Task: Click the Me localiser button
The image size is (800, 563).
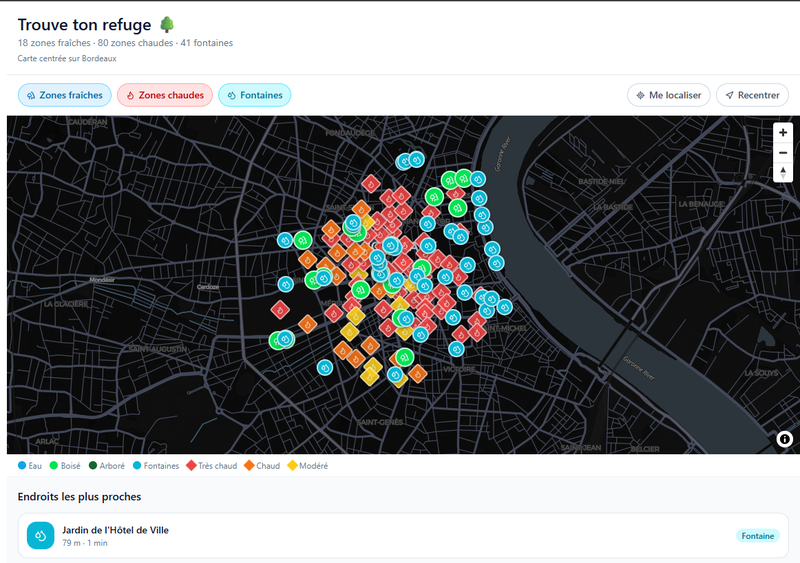Action: pyautogui.click(x=668, y=95)
